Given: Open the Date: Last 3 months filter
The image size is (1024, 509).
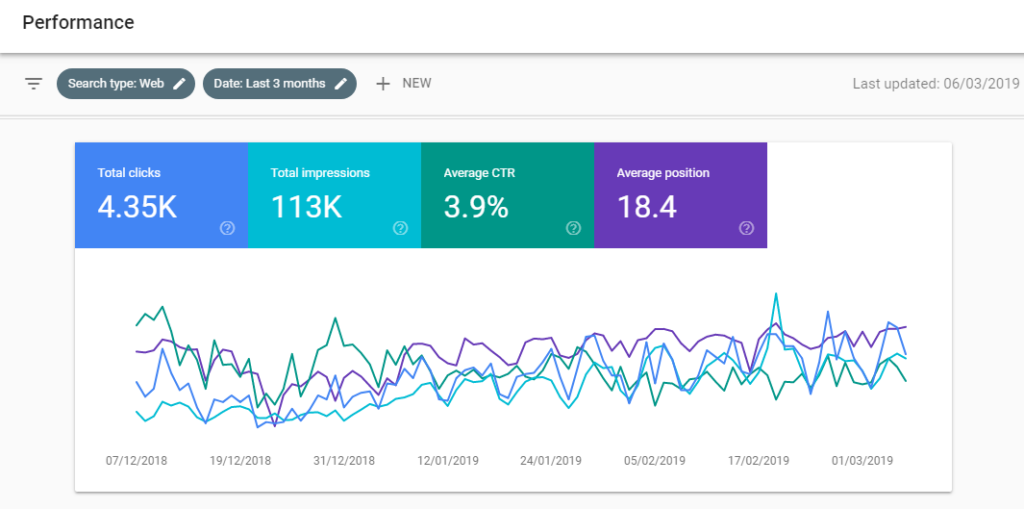Looking at the screenshot, I should point(269,84).
